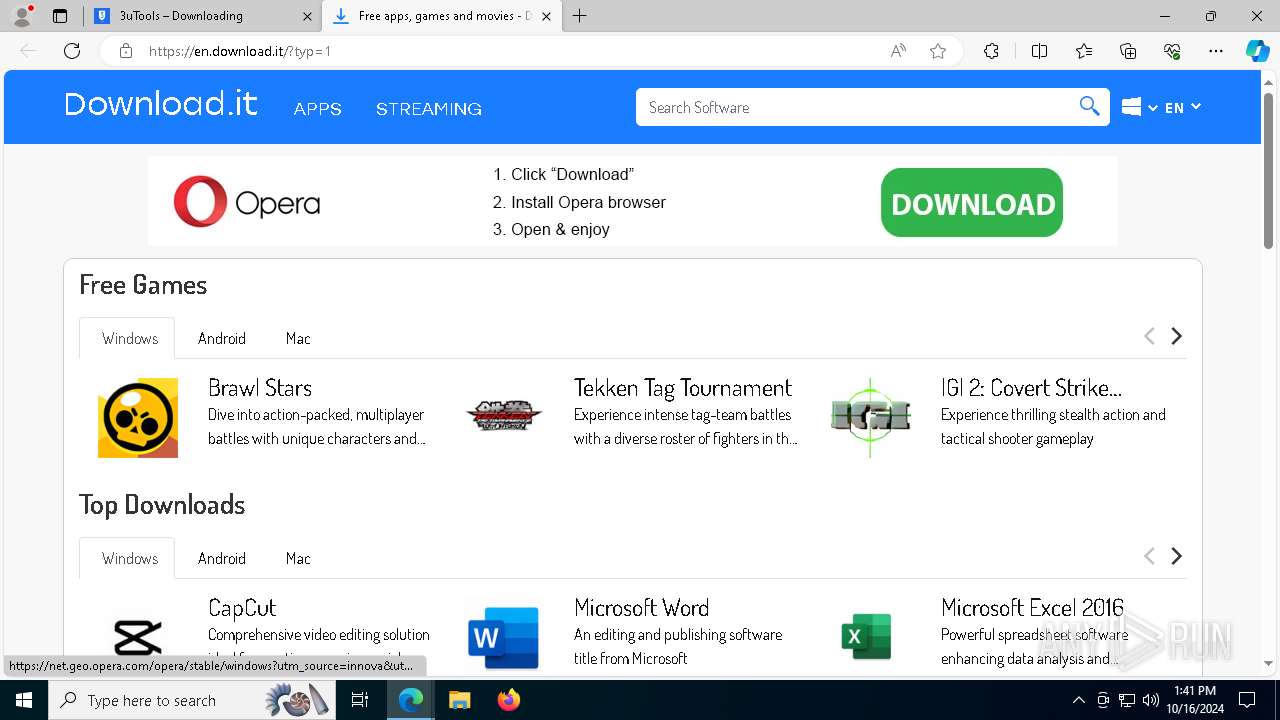Open the Extensions menu
Viewport: 1280px width, 720px height.
[991, 51]
